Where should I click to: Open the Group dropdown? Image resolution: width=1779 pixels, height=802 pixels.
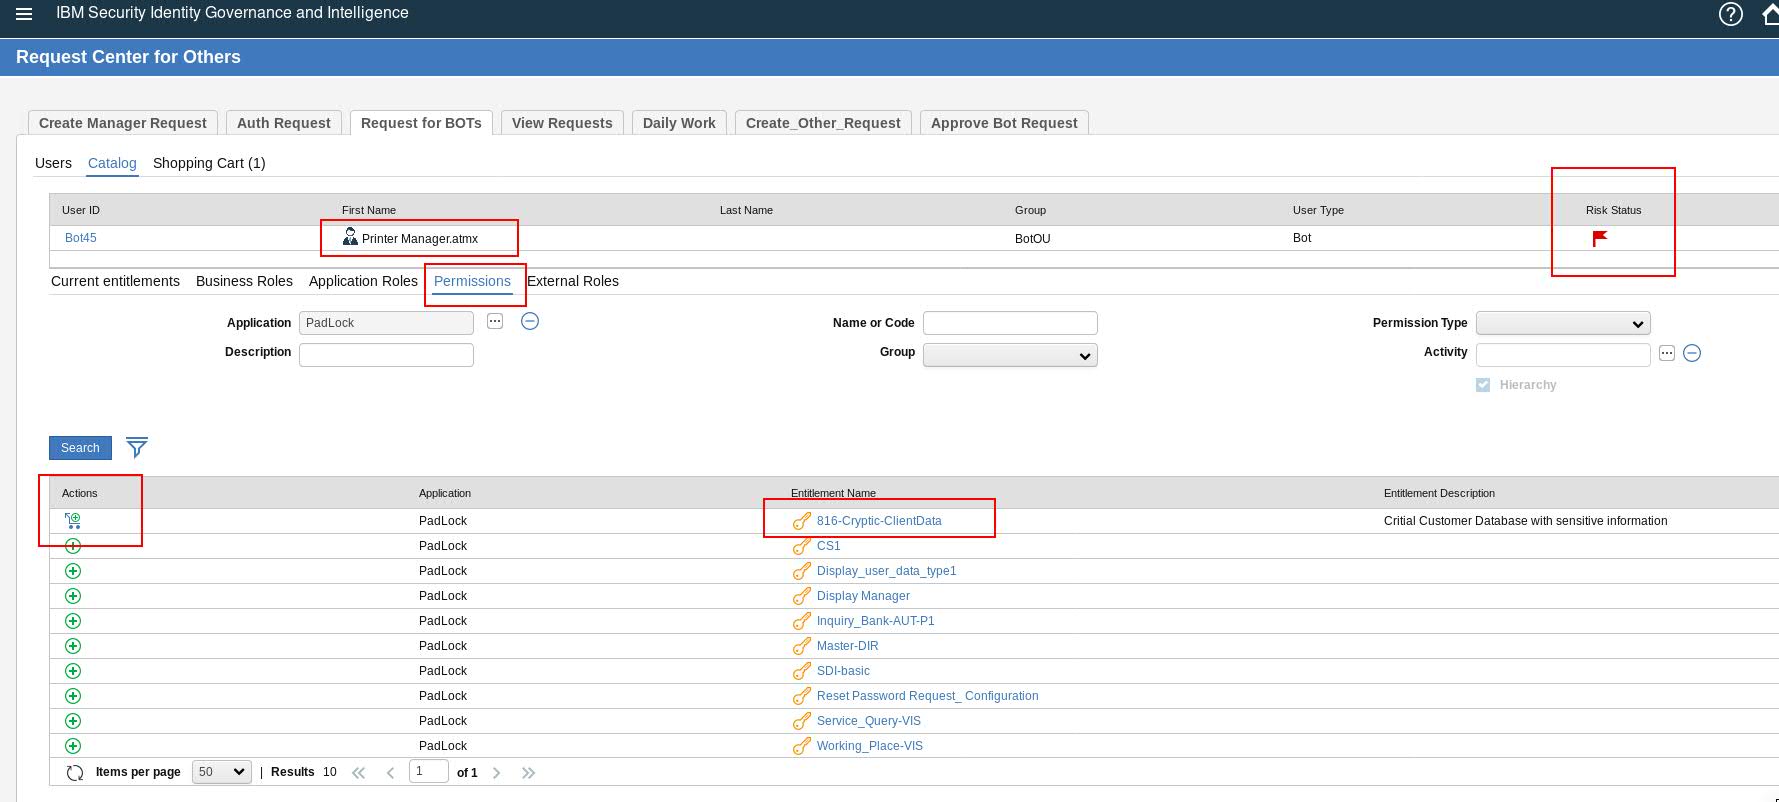pos(1010,355)
